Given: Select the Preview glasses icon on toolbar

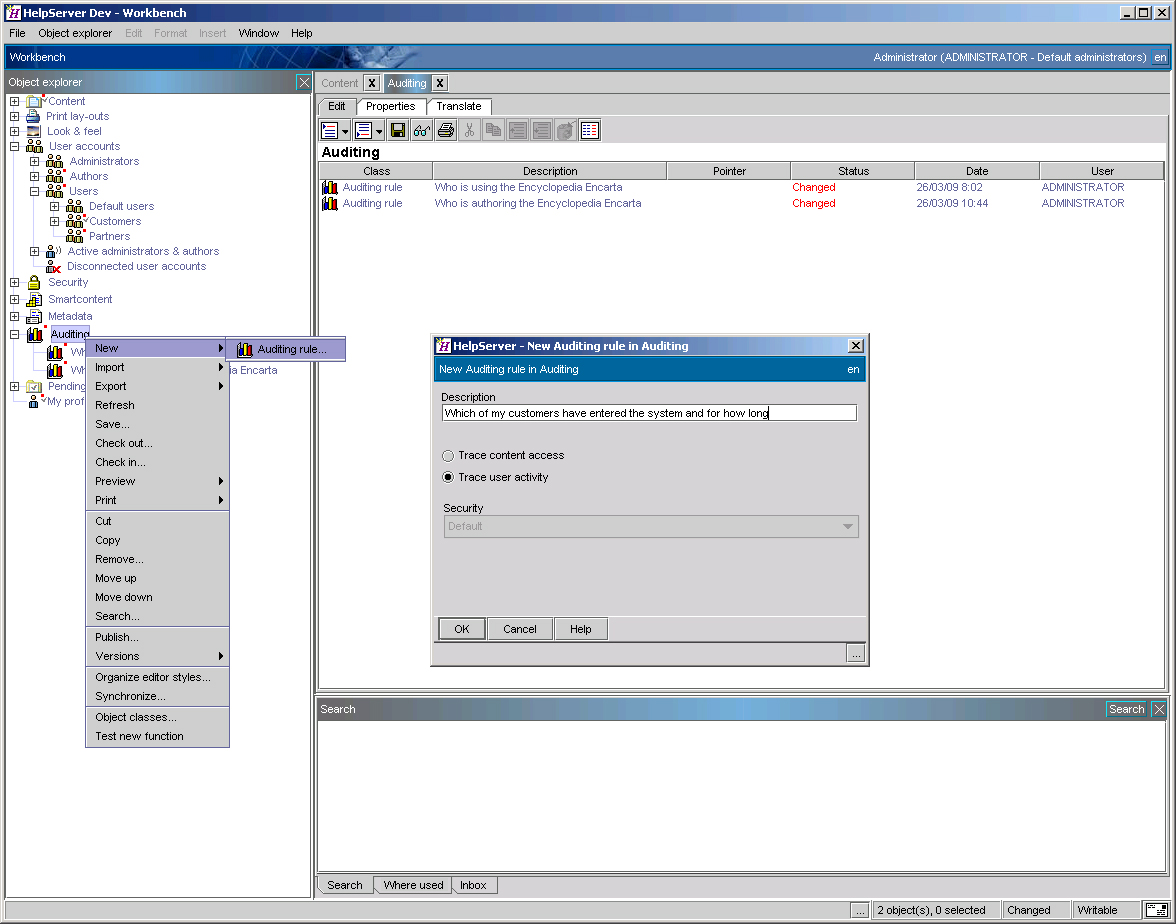Looking at the screenshot, I should (421, 130).
